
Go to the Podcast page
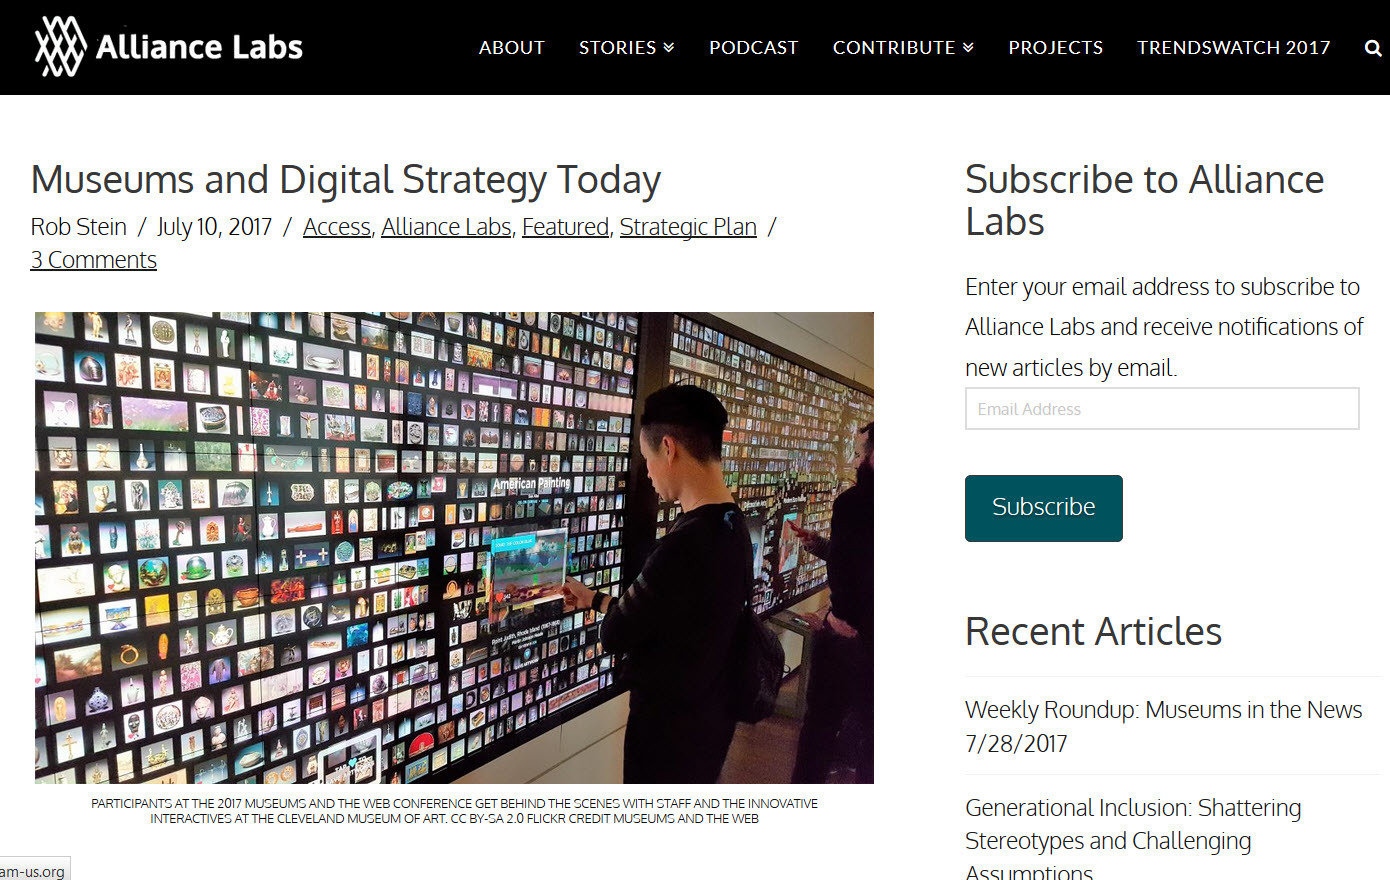click(753, 47)
